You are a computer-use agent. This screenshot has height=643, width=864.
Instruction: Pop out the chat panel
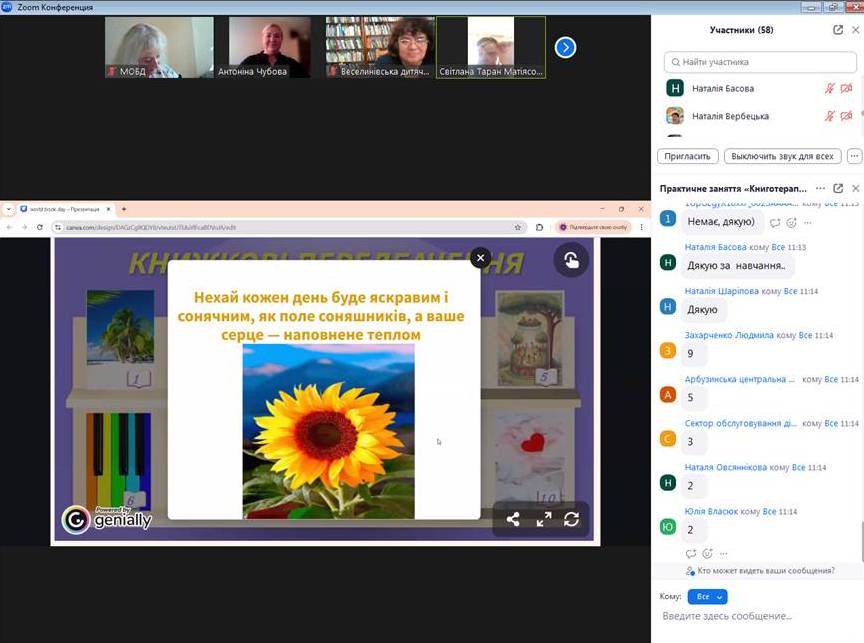coord(838,188)
